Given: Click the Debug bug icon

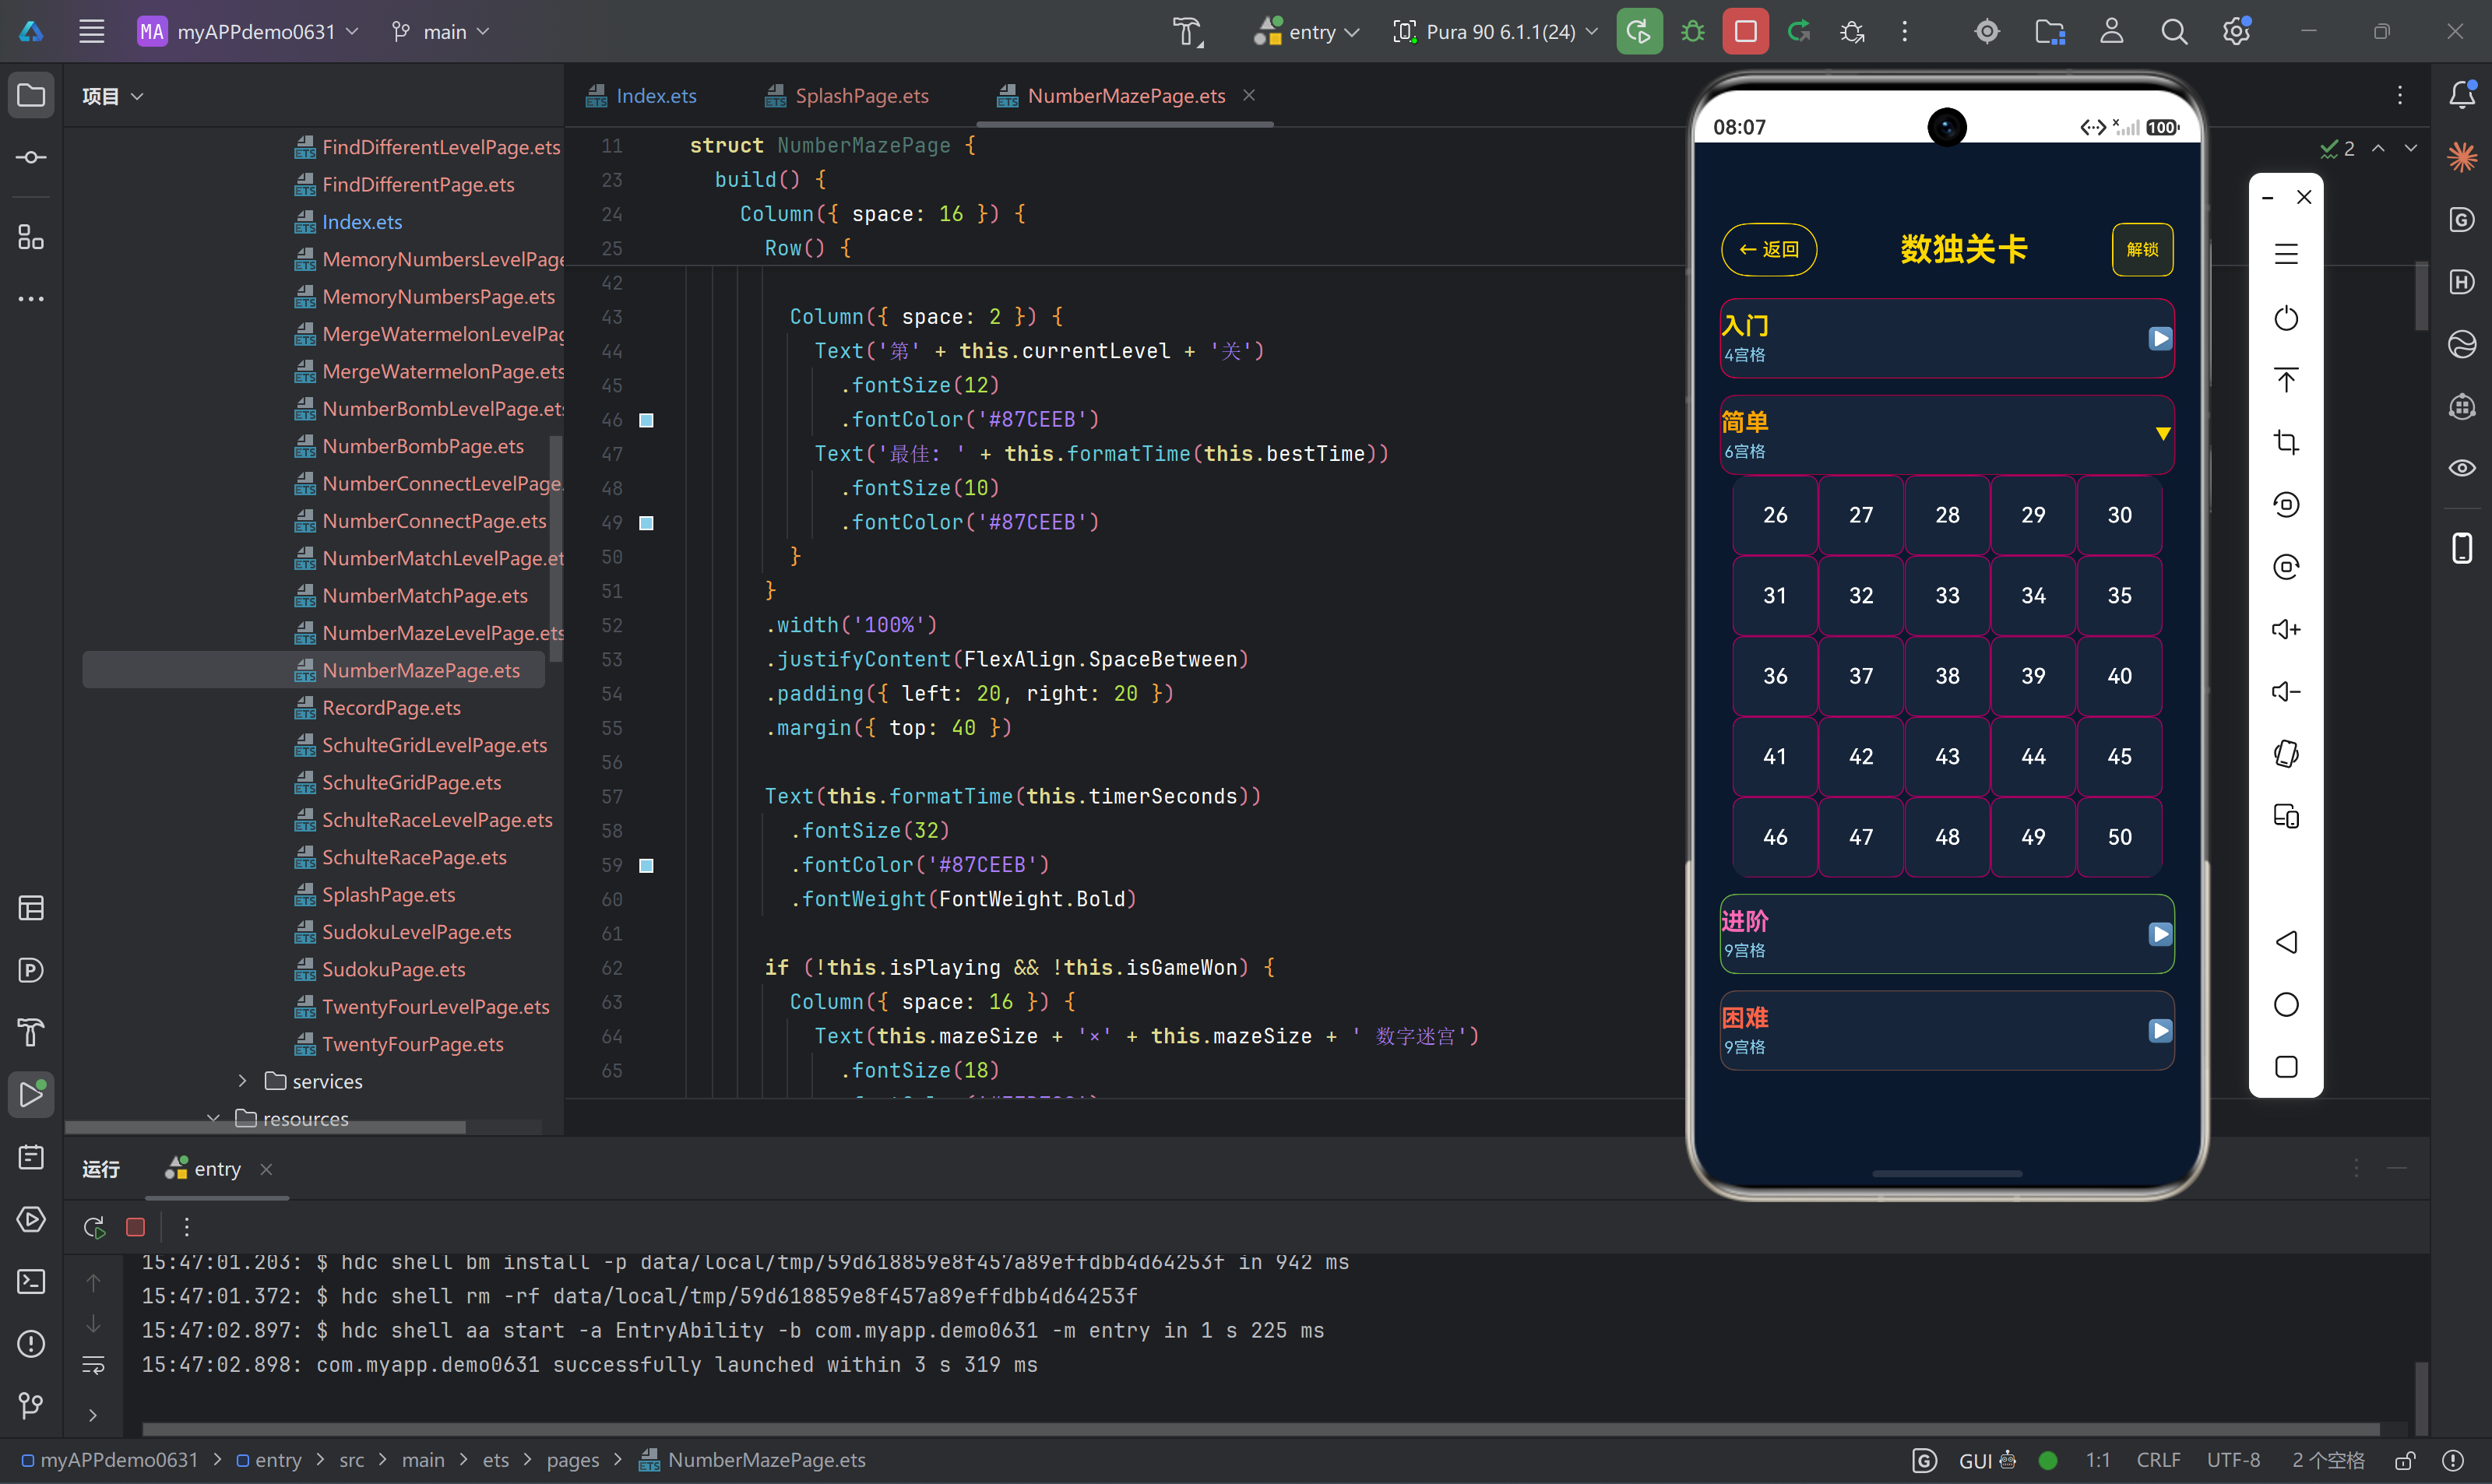Looking at the screenshot, I should 1692,31.
